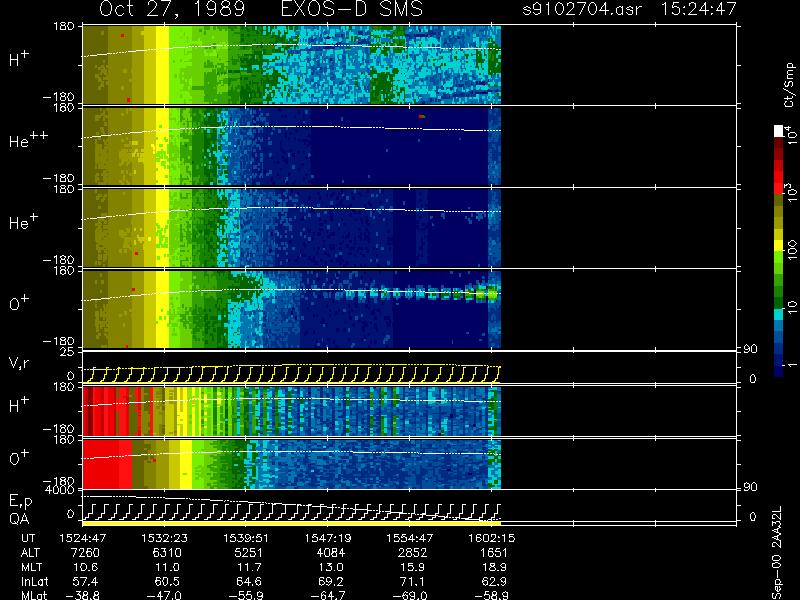Image resolution: width=800 pixels, height=600 pixels.
Task: Click the yellow segment of the colorbar near 100
Action: tap(779, 245)
